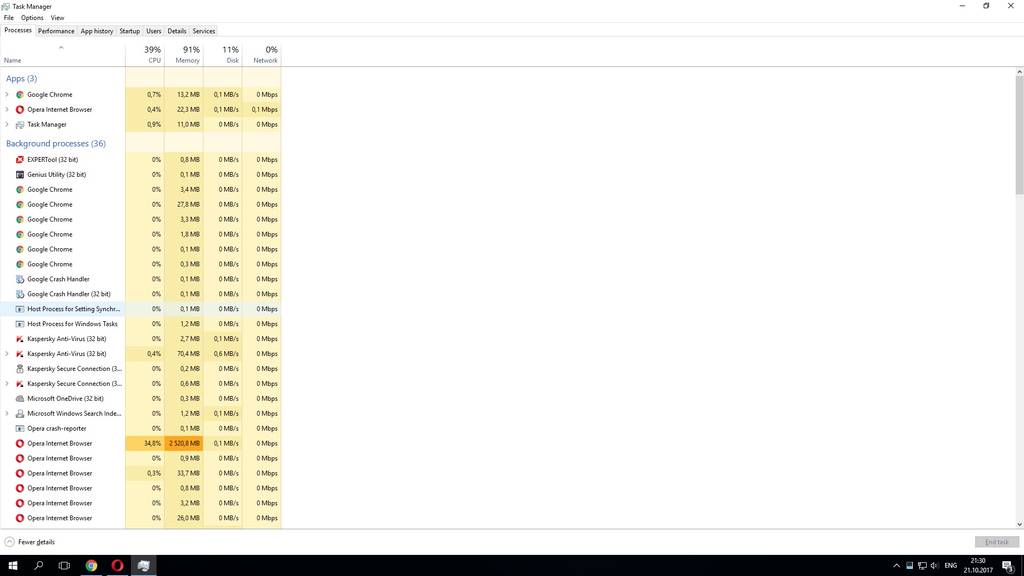The image size is (1024, 576).
Task: Open the File menu
Action: (x=8, y=18)
